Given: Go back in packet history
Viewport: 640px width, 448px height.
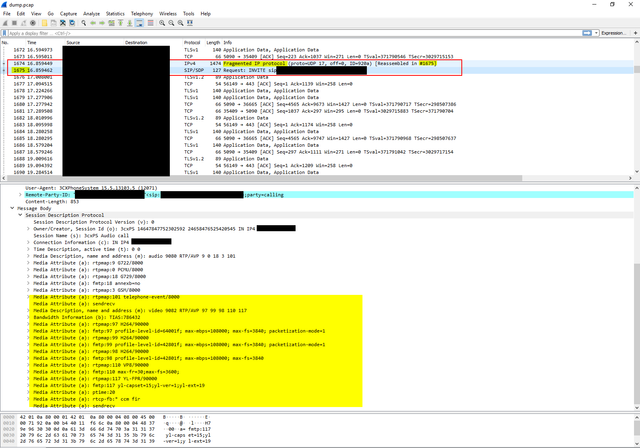Looking at the screenshot, I should click(93, 23).
